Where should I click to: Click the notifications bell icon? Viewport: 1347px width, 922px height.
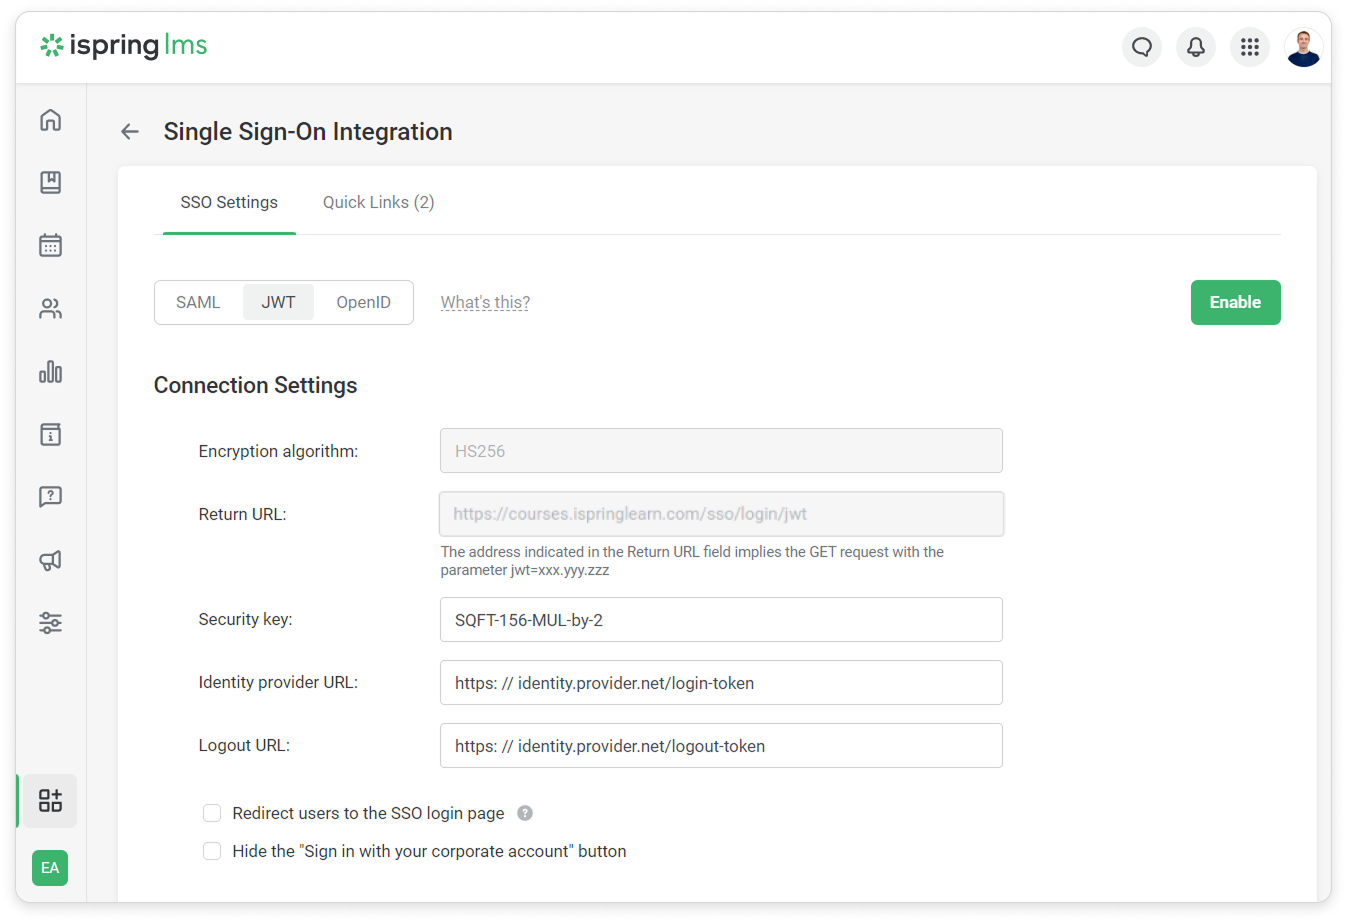pos(1195,47)
